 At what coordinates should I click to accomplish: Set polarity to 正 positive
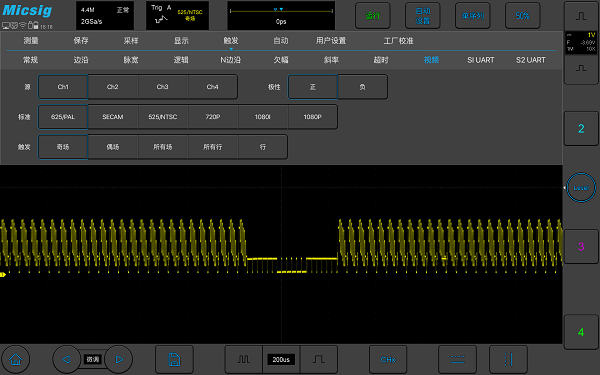[313, 87]
